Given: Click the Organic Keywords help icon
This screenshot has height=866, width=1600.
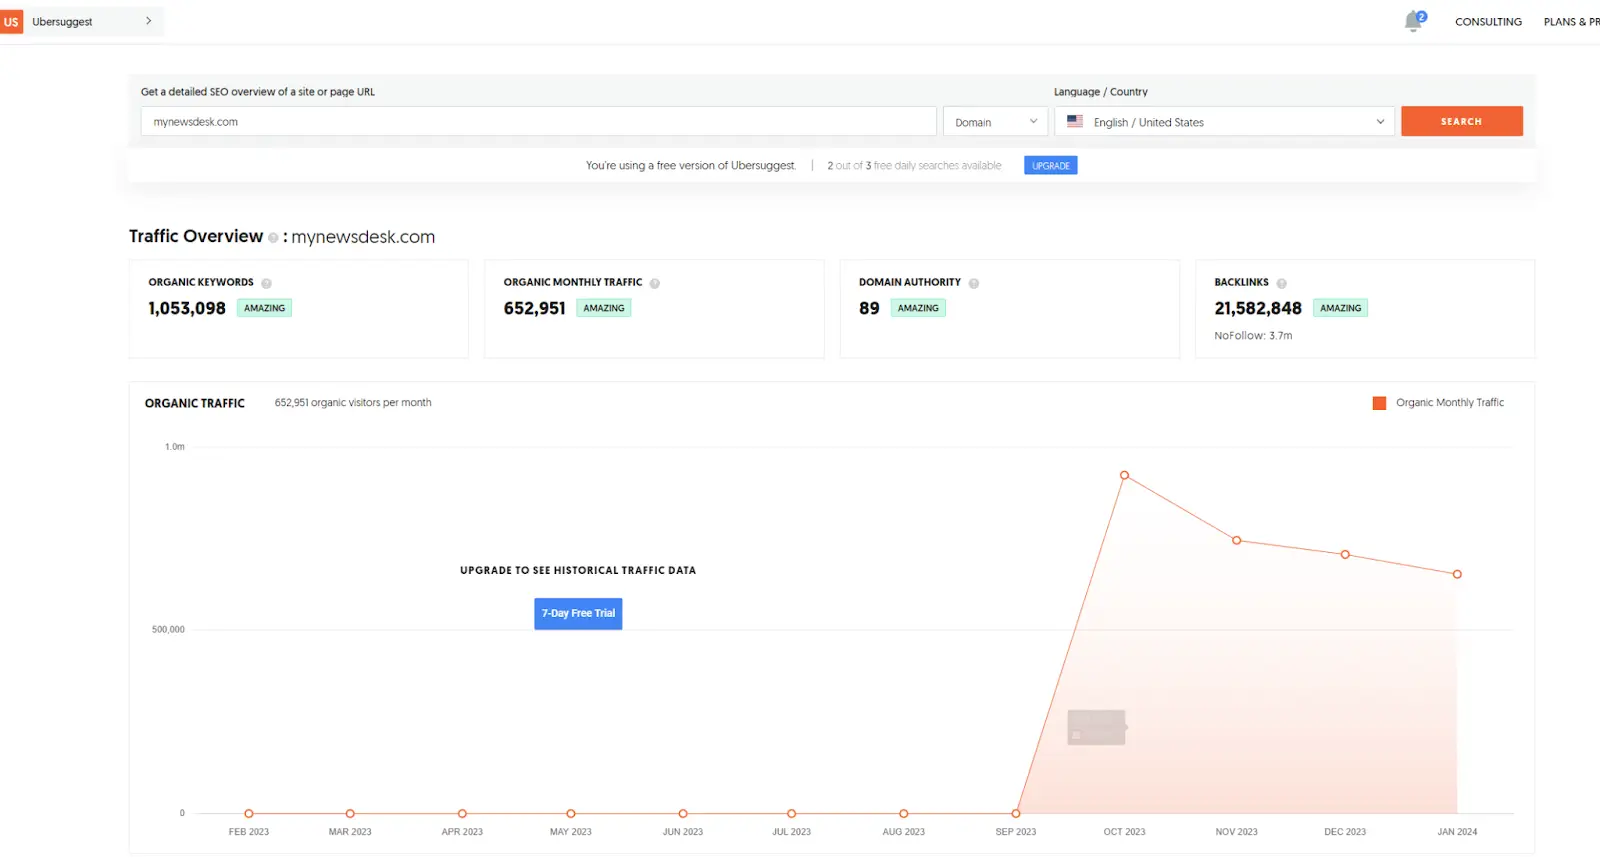Looking at the screenshot, I should point(266,284).
